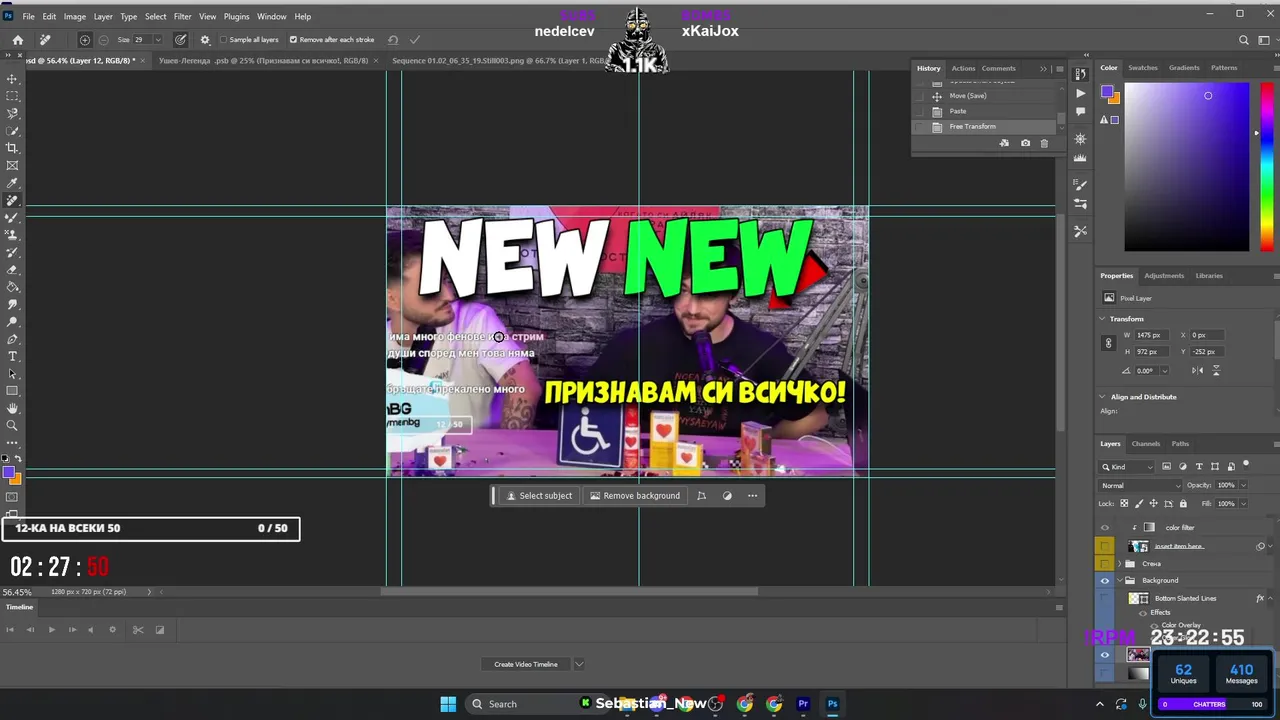Click the search icon in options bar
The width and height of the screenshot is (1280, 720).
click(1244, 40)
